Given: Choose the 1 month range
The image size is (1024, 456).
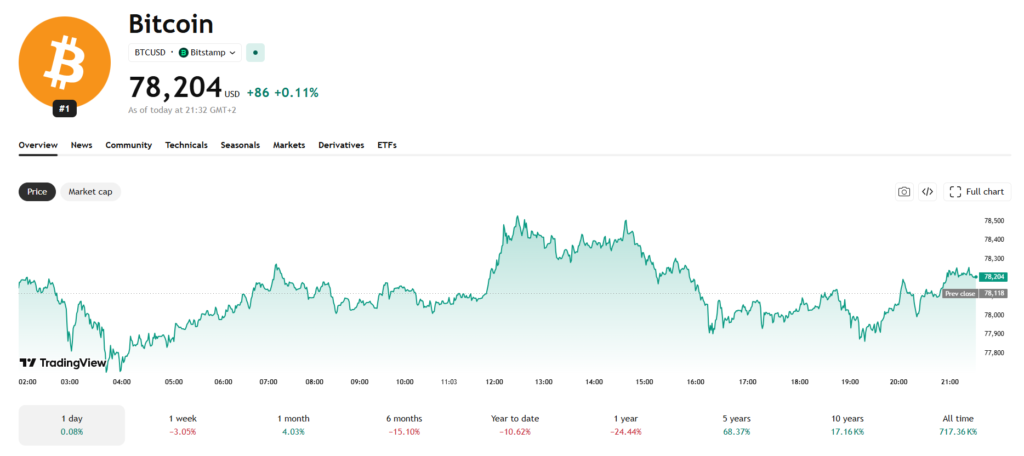Looking at the screenshot, I should pos(293,425).
